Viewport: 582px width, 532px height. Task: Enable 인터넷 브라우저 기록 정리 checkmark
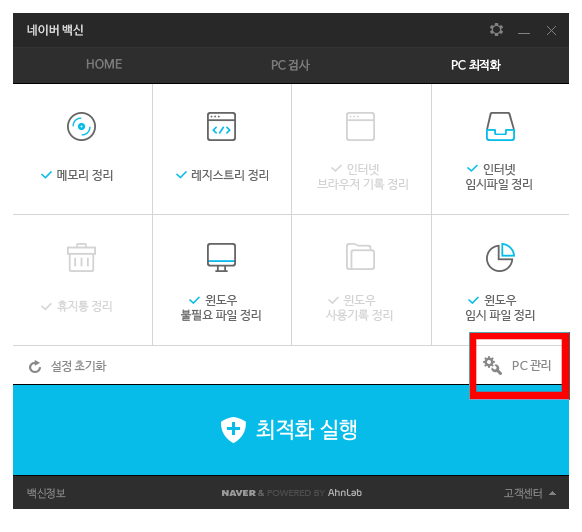(336, 169)
